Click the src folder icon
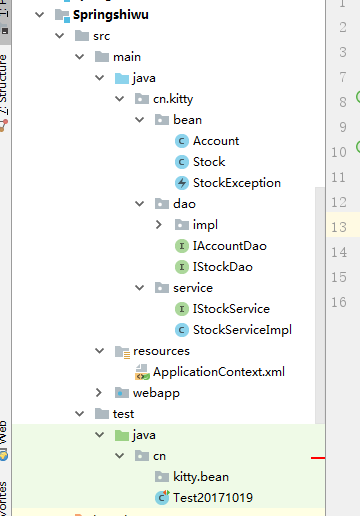 click(x=82, y=36)
